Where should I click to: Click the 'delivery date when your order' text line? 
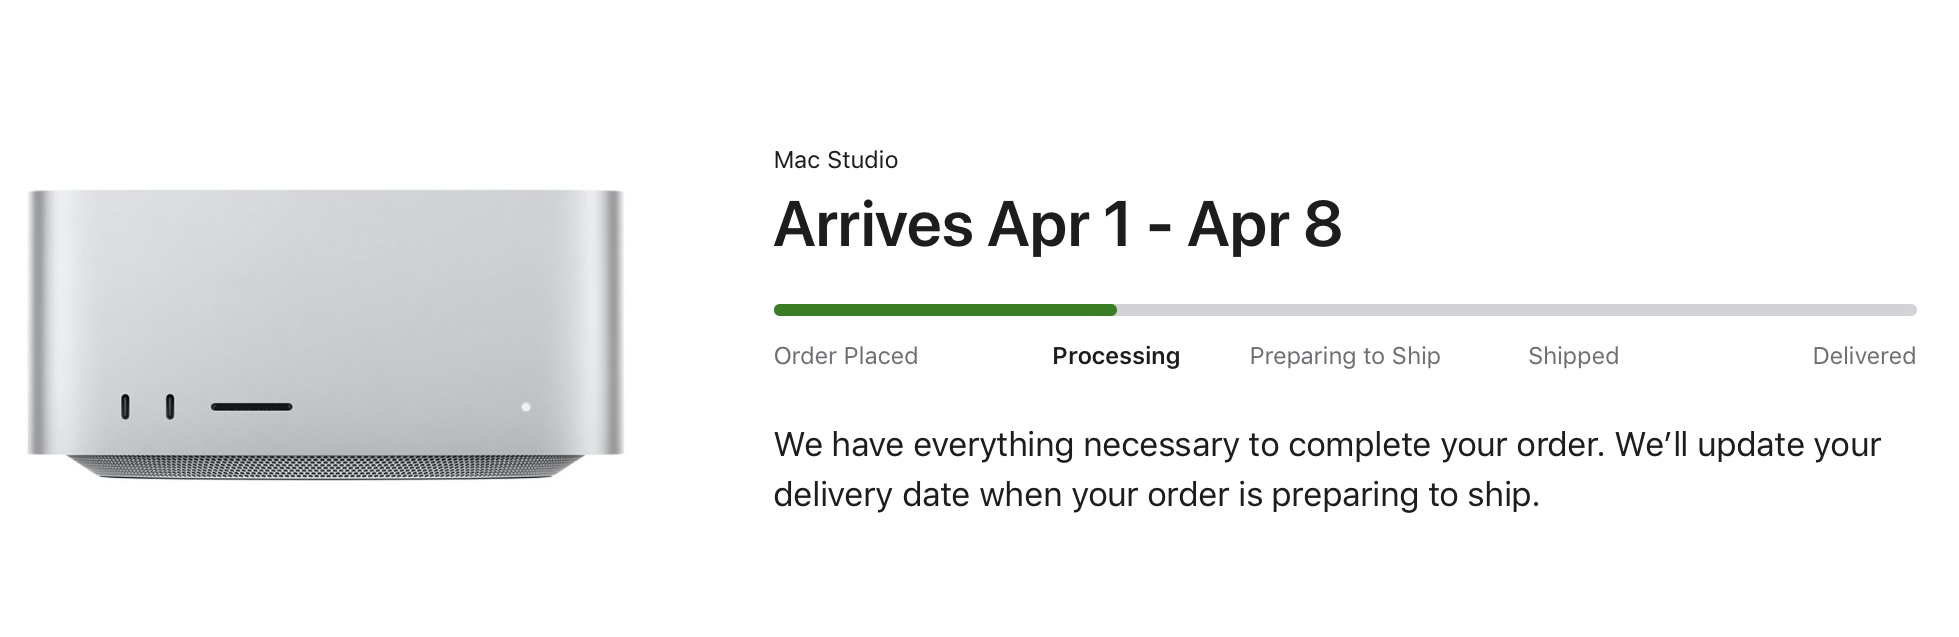click(1155, 494)
